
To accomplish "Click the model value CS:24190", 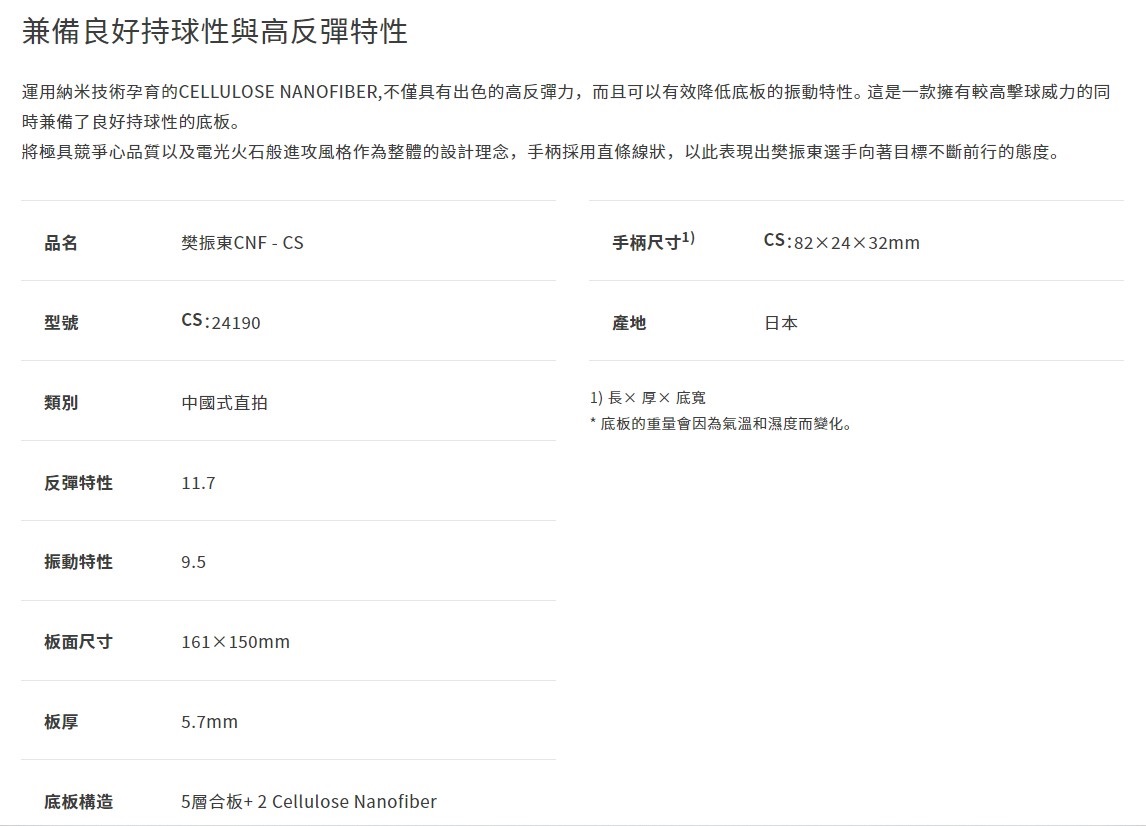I will (x=221, y=322).
